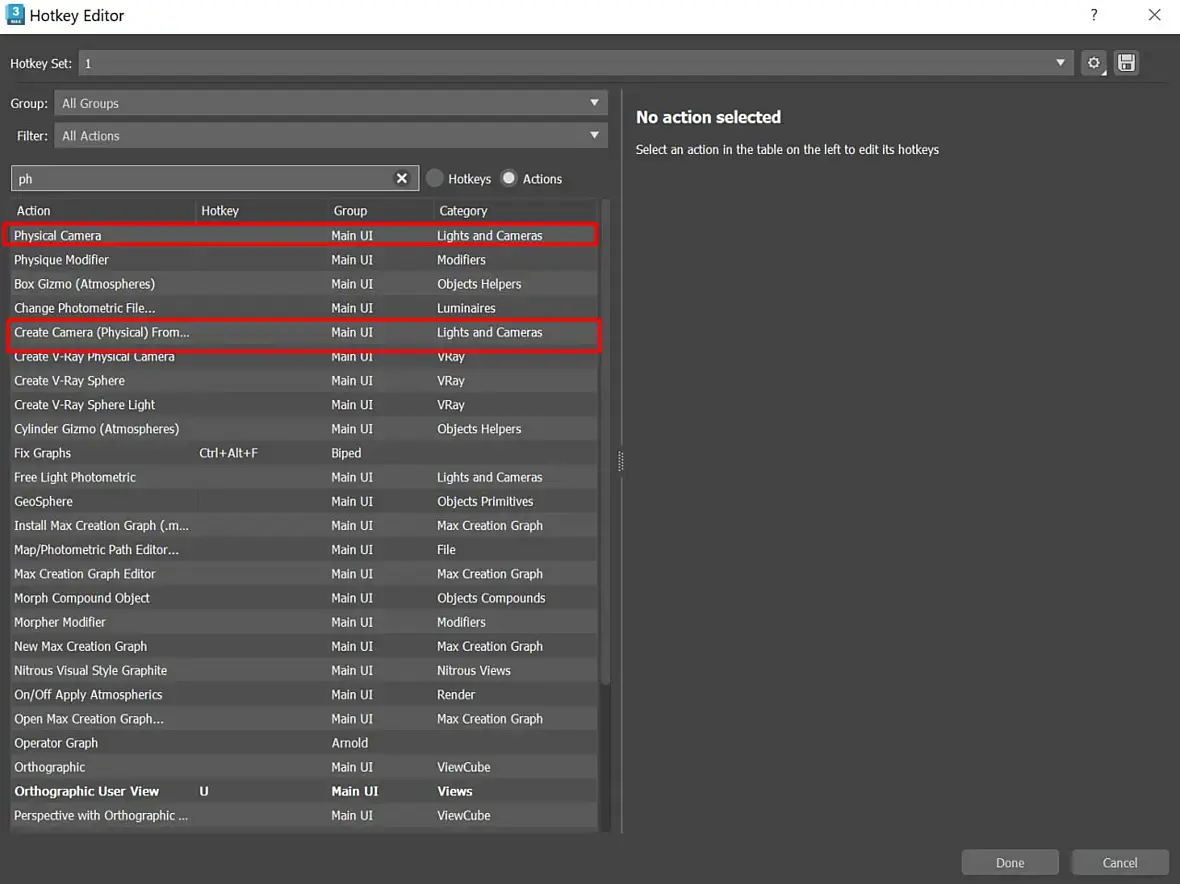This screenshot has height=884, width=1180.
Task: Sort by the Action column header
Action: 102,211
